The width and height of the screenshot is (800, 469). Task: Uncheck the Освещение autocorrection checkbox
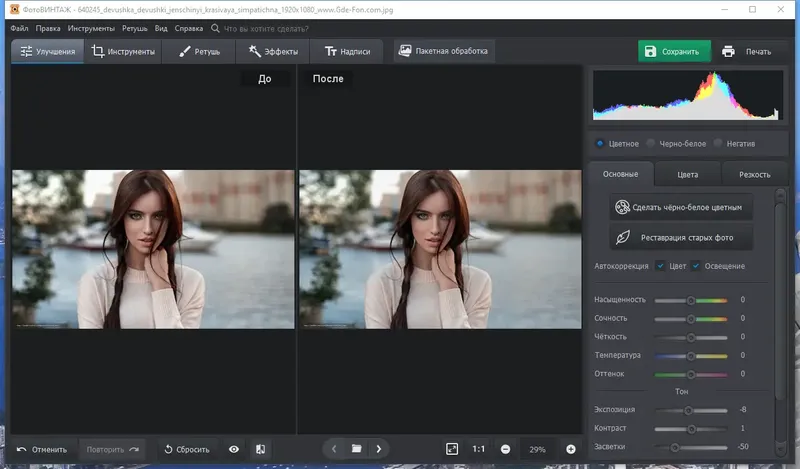click(696, 266)
